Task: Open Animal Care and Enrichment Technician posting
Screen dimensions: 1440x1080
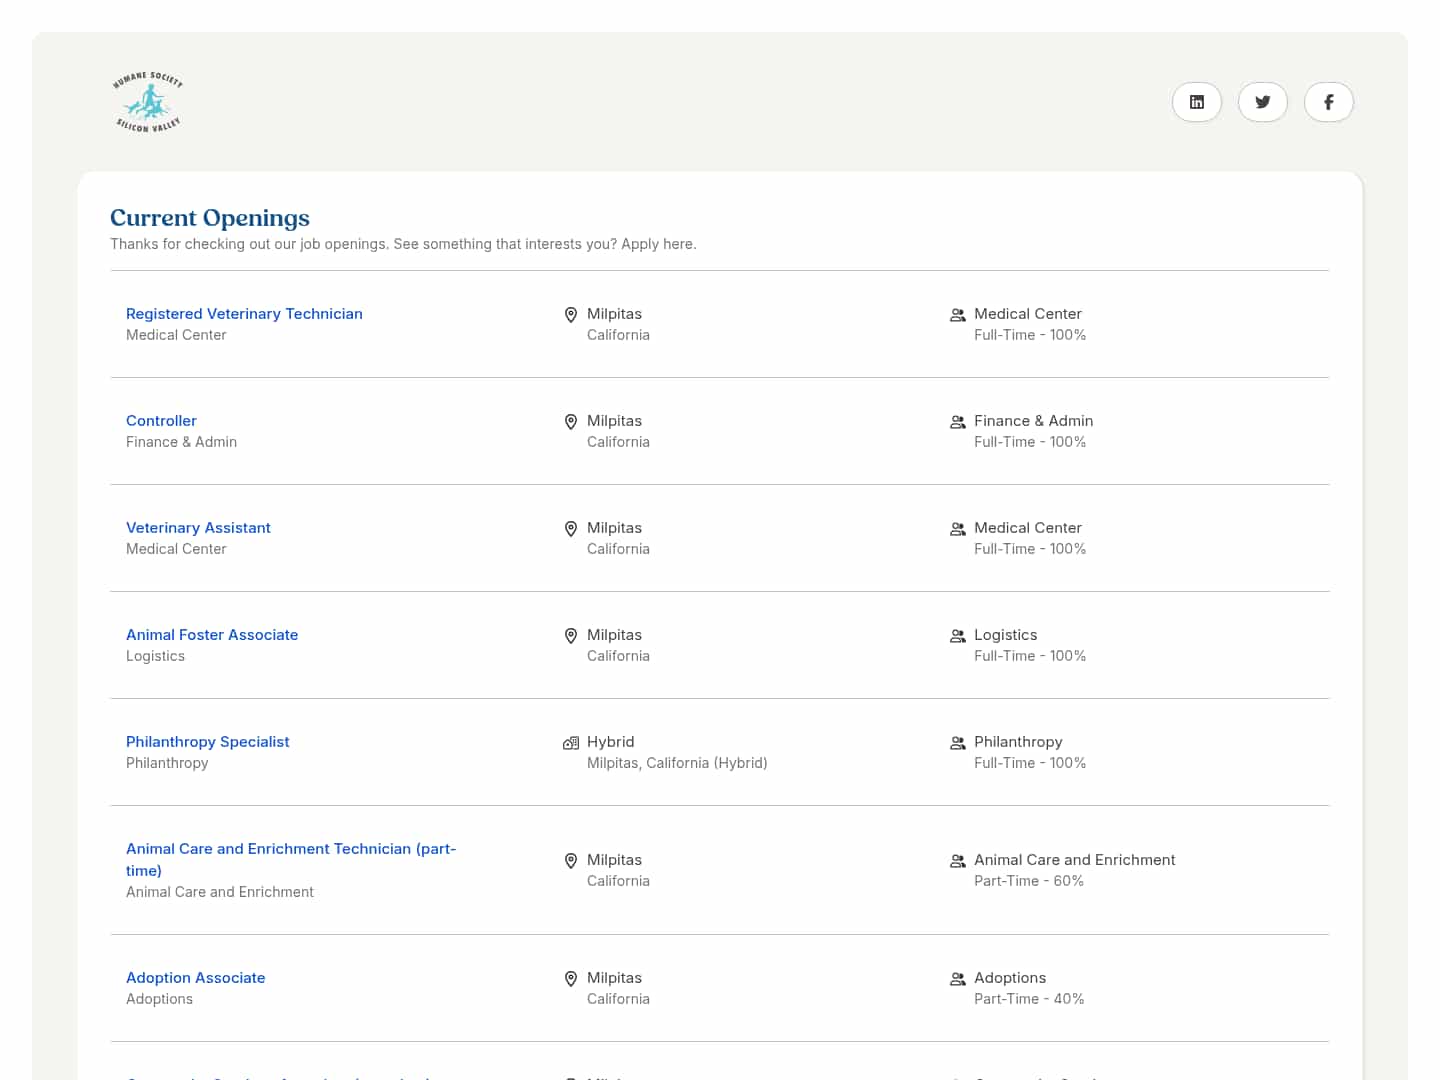Action: pyautogui.click(x=290, y=849)
